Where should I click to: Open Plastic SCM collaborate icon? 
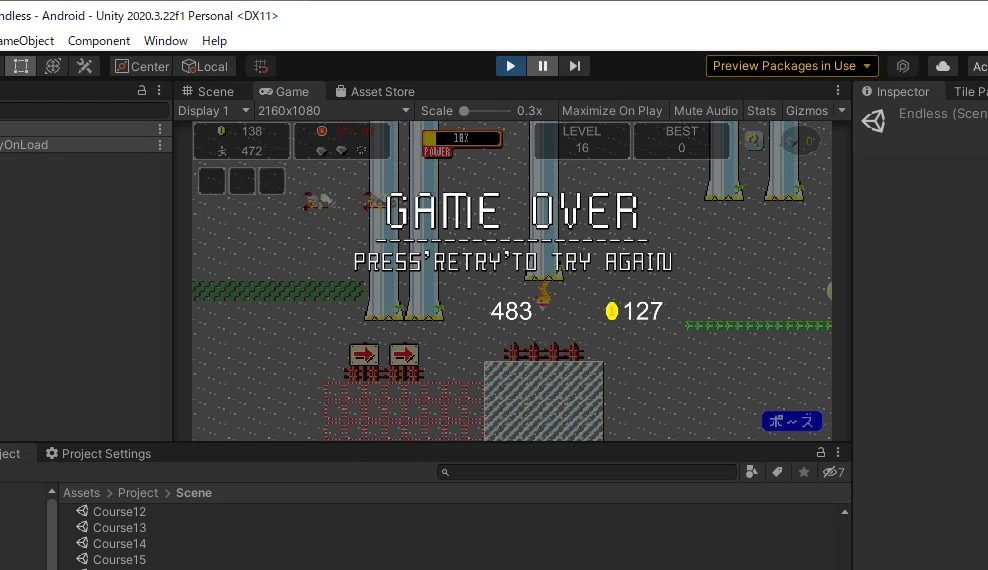coord(903,66)
